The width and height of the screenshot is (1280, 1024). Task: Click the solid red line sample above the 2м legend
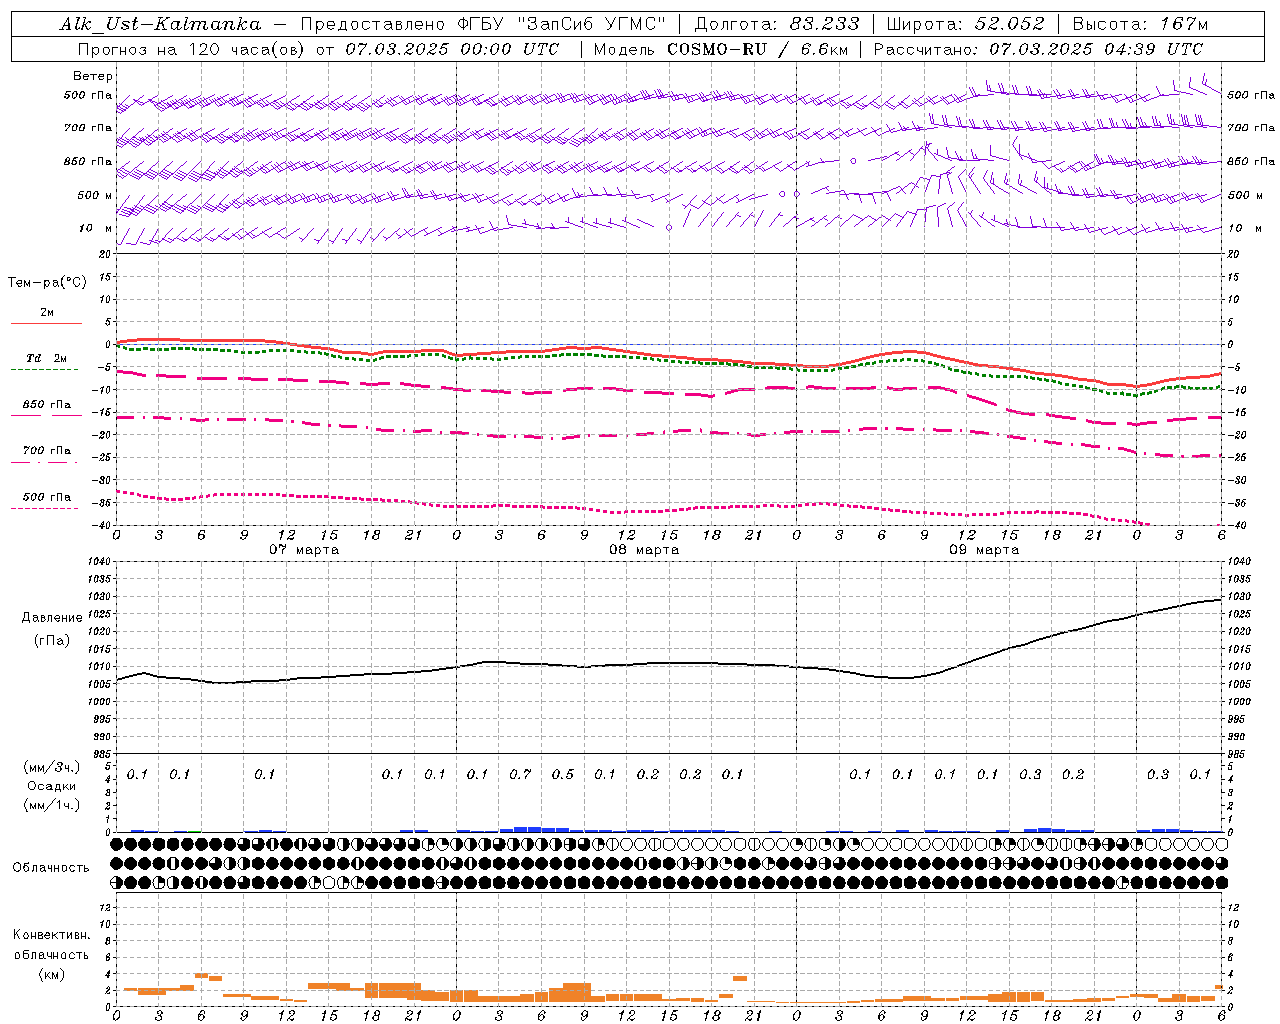[x=46, y=323]
